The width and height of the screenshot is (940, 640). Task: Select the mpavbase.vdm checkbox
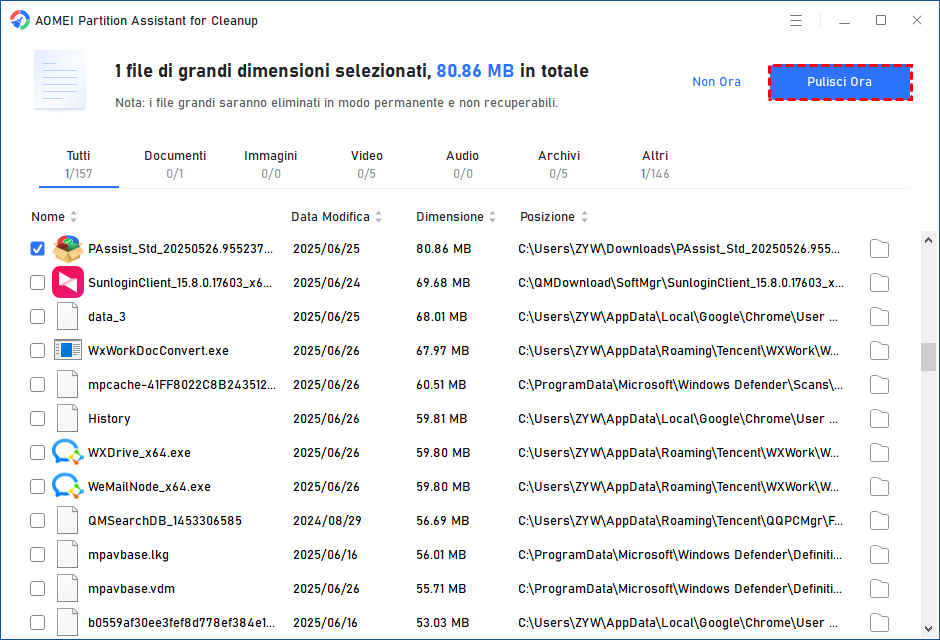pyautogui.click(x=37, y=588)
